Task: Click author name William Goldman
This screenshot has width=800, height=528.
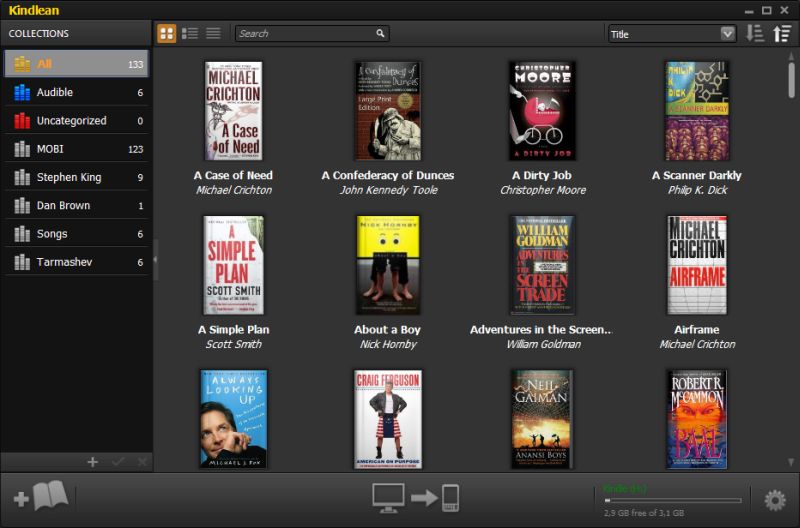Action: 543,344
